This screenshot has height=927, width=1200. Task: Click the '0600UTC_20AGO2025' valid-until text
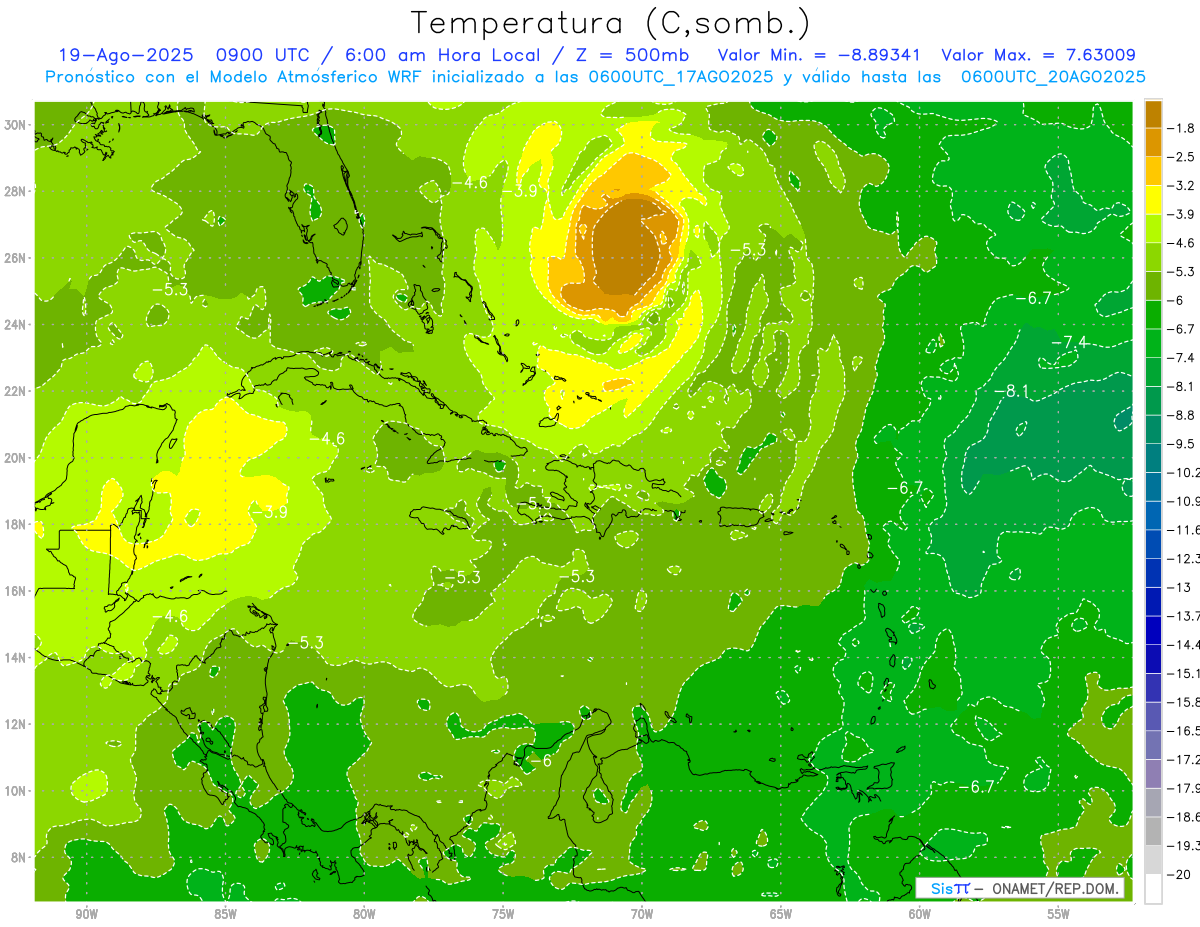(x=1053, y=76)
